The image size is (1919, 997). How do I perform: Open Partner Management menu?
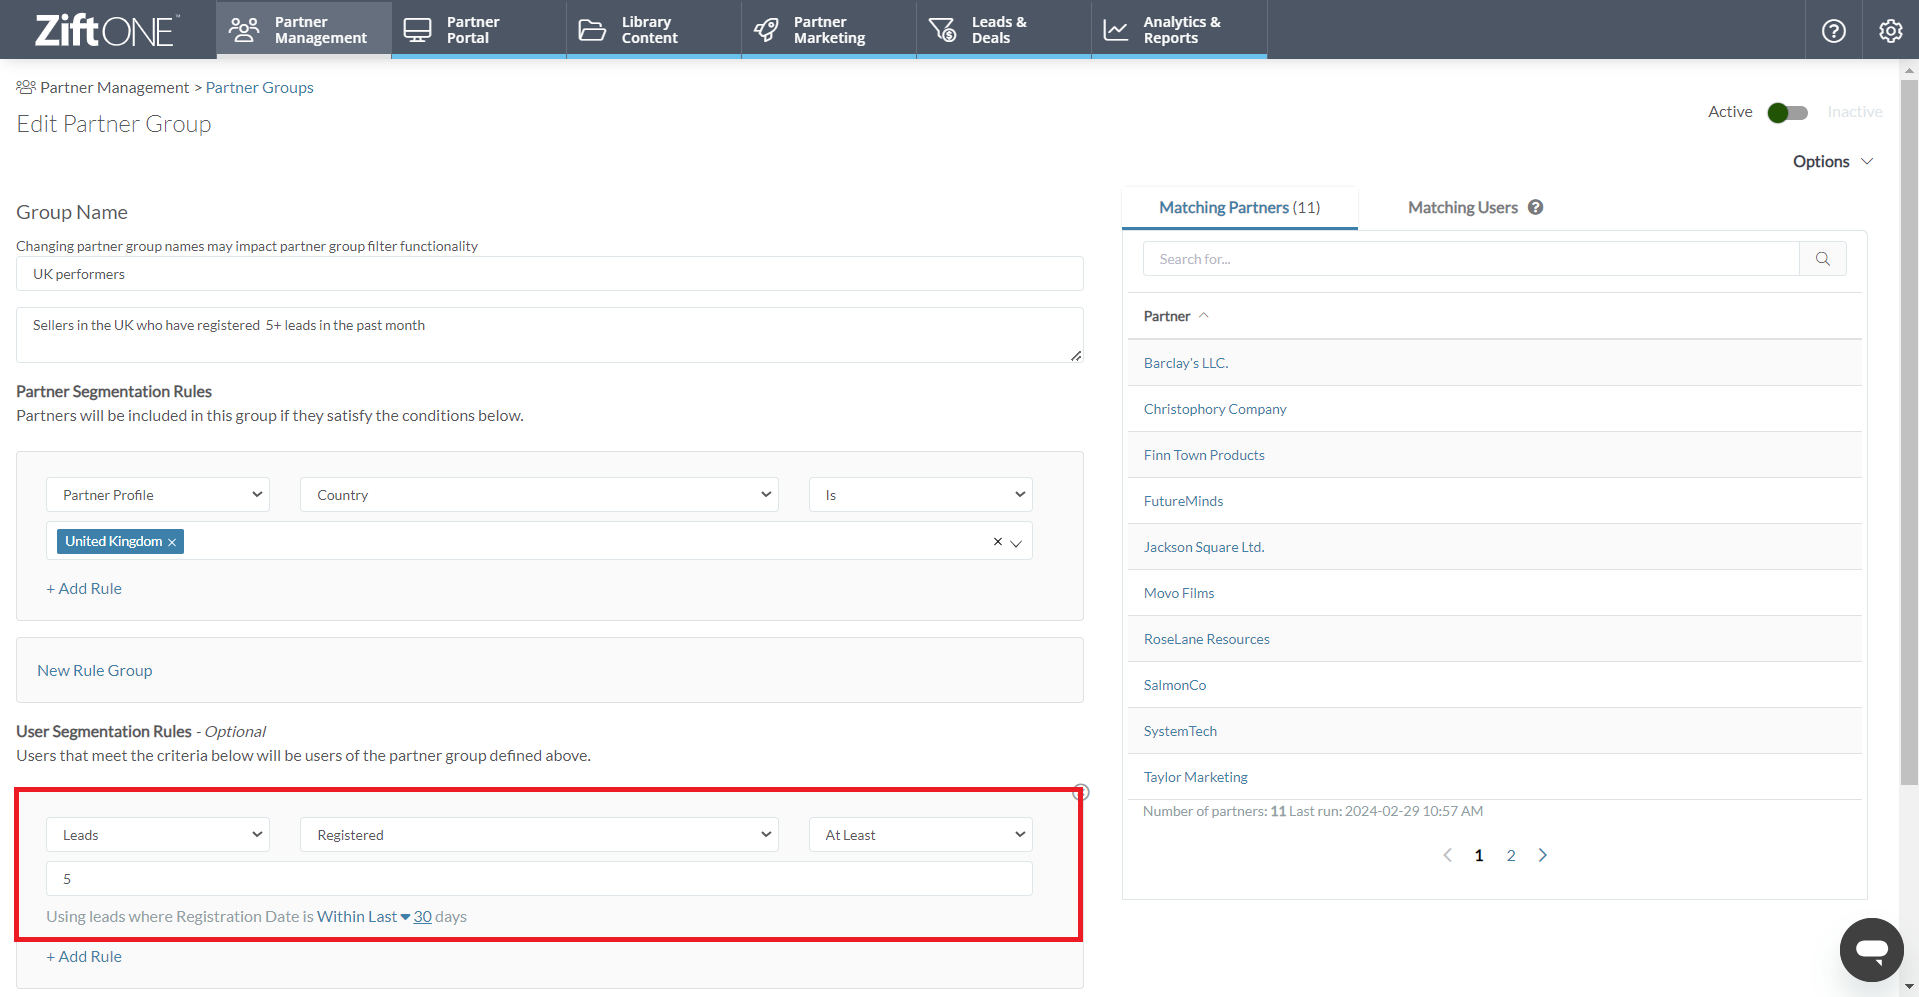(x=304, y=30)
